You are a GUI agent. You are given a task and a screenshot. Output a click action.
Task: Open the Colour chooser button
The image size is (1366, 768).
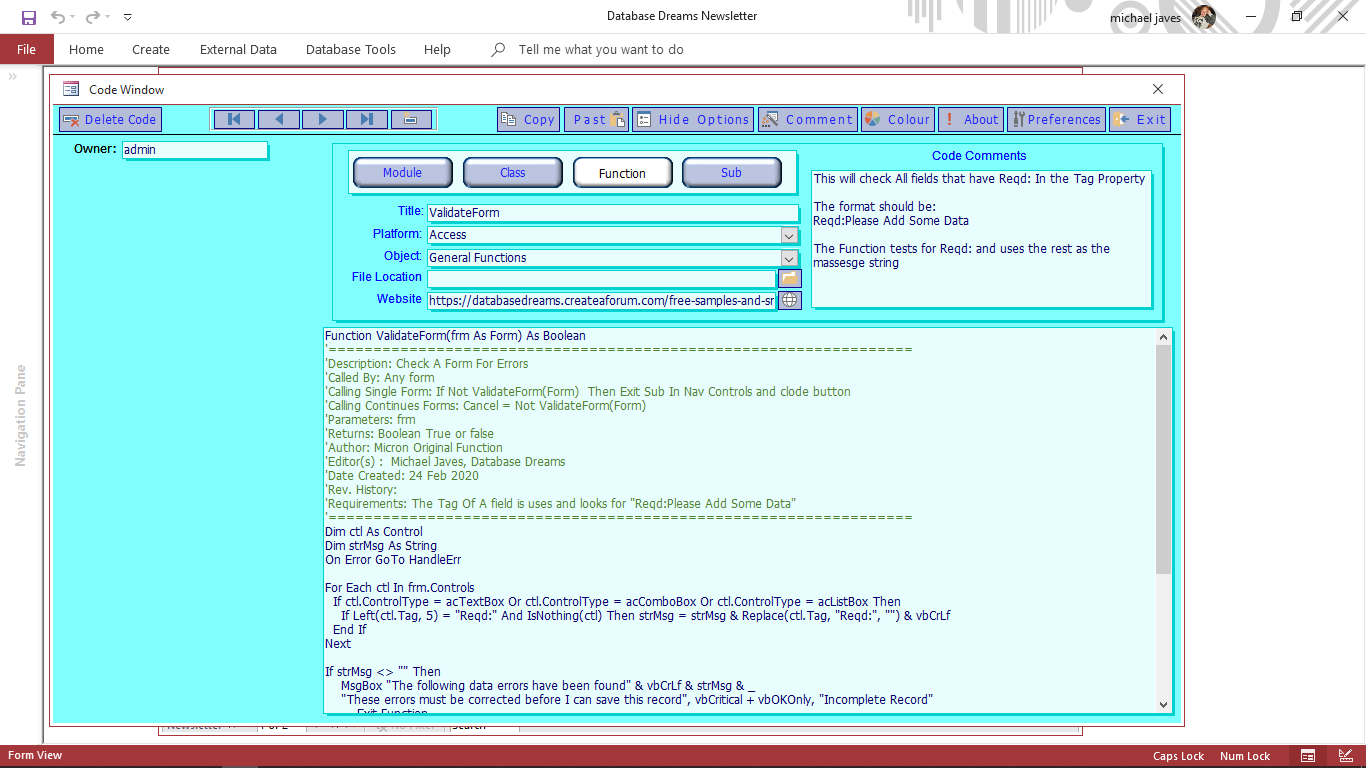pyautogui.click(x=898, y=120)
